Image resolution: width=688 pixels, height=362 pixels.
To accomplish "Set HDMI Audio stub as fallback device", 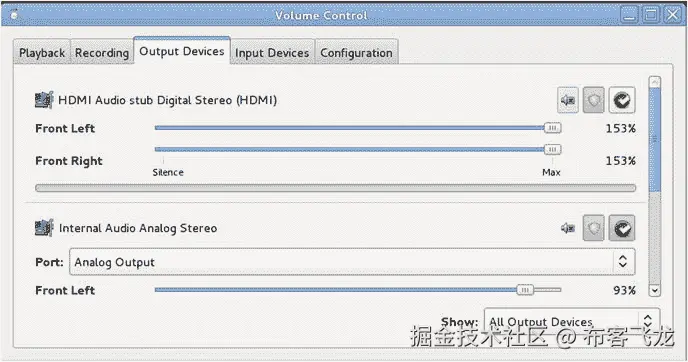I will (x=622, y=100).
